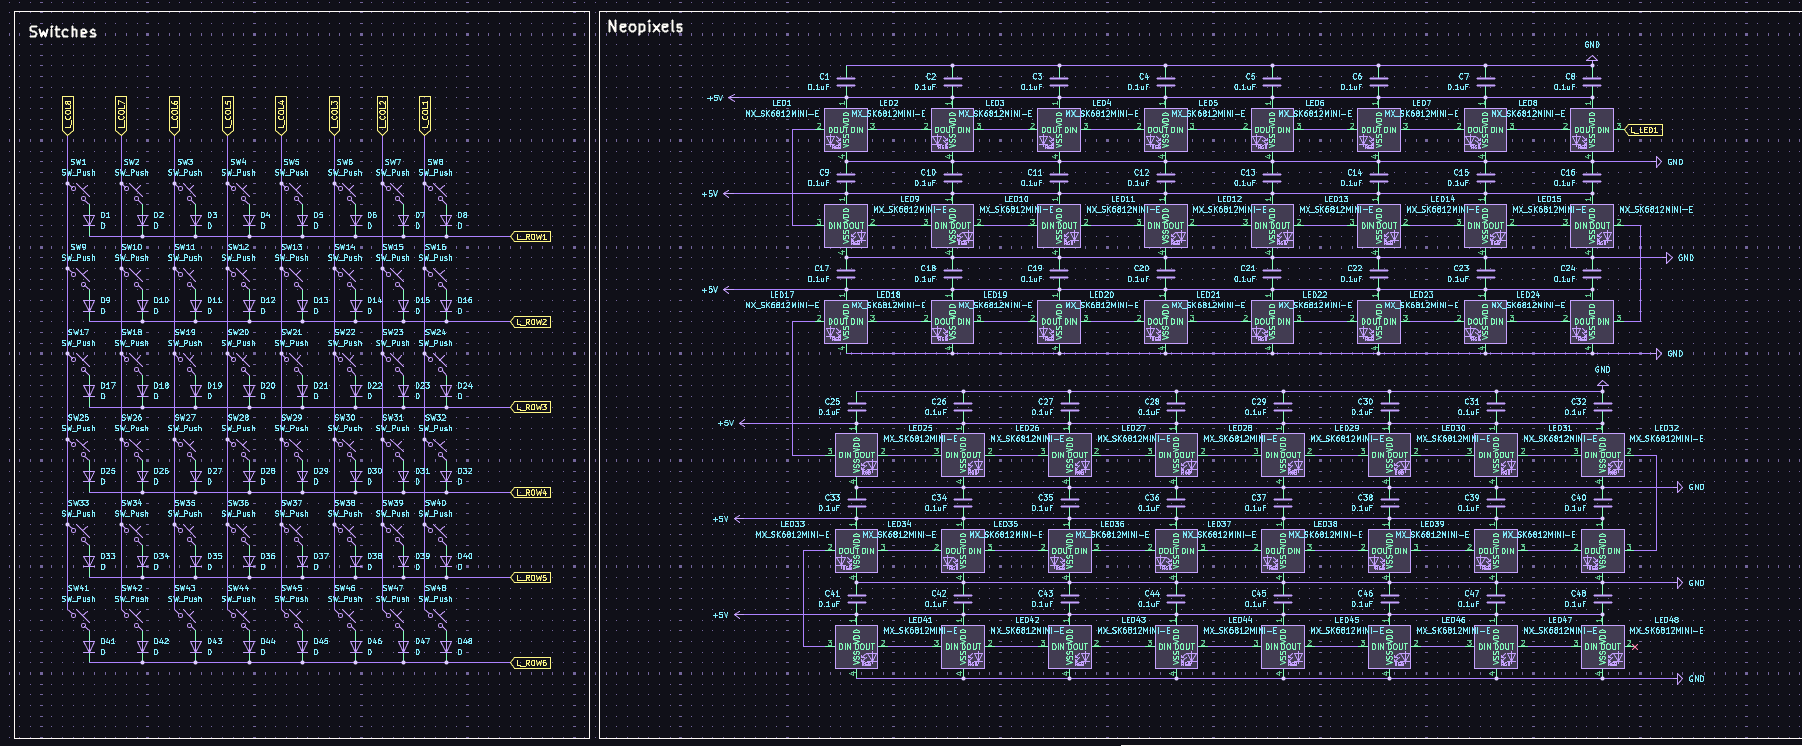Select diode D24 symbol
Image resolution: width=1802 pixels, height=746 pixels.
pos(446,391)
